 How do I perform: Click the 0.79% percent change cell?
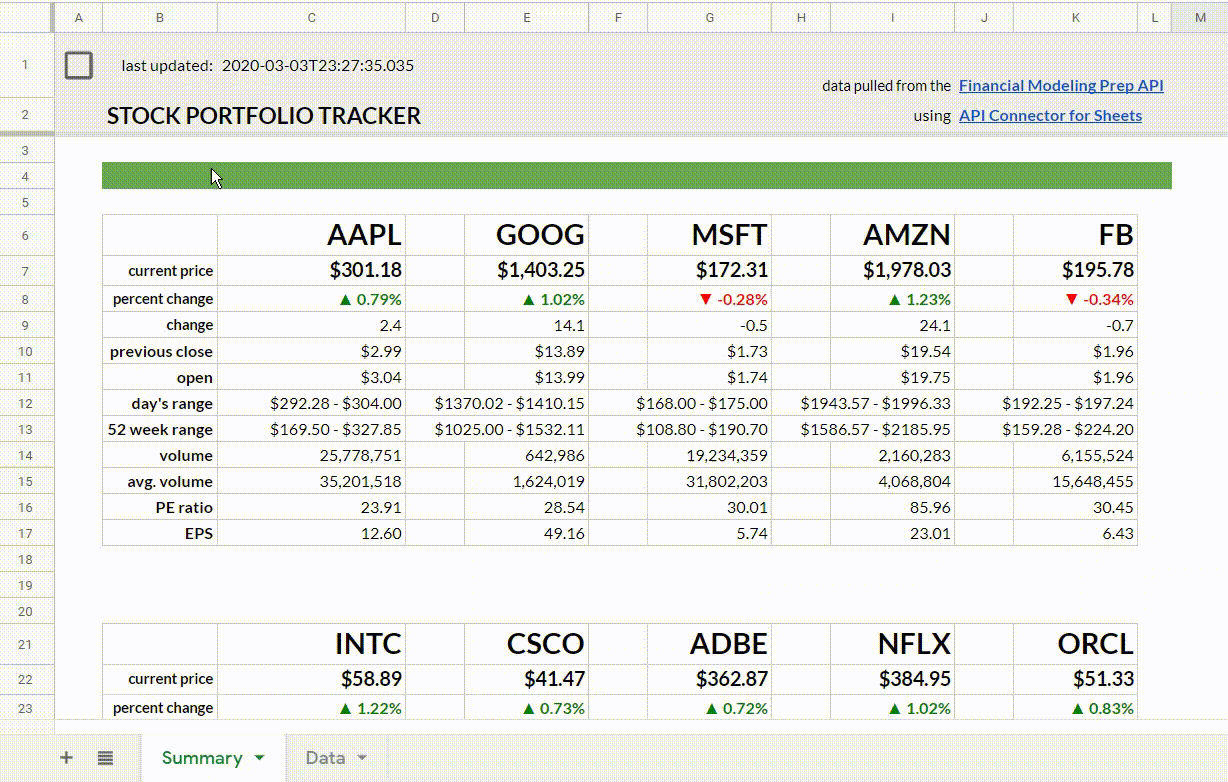point(312,299)
